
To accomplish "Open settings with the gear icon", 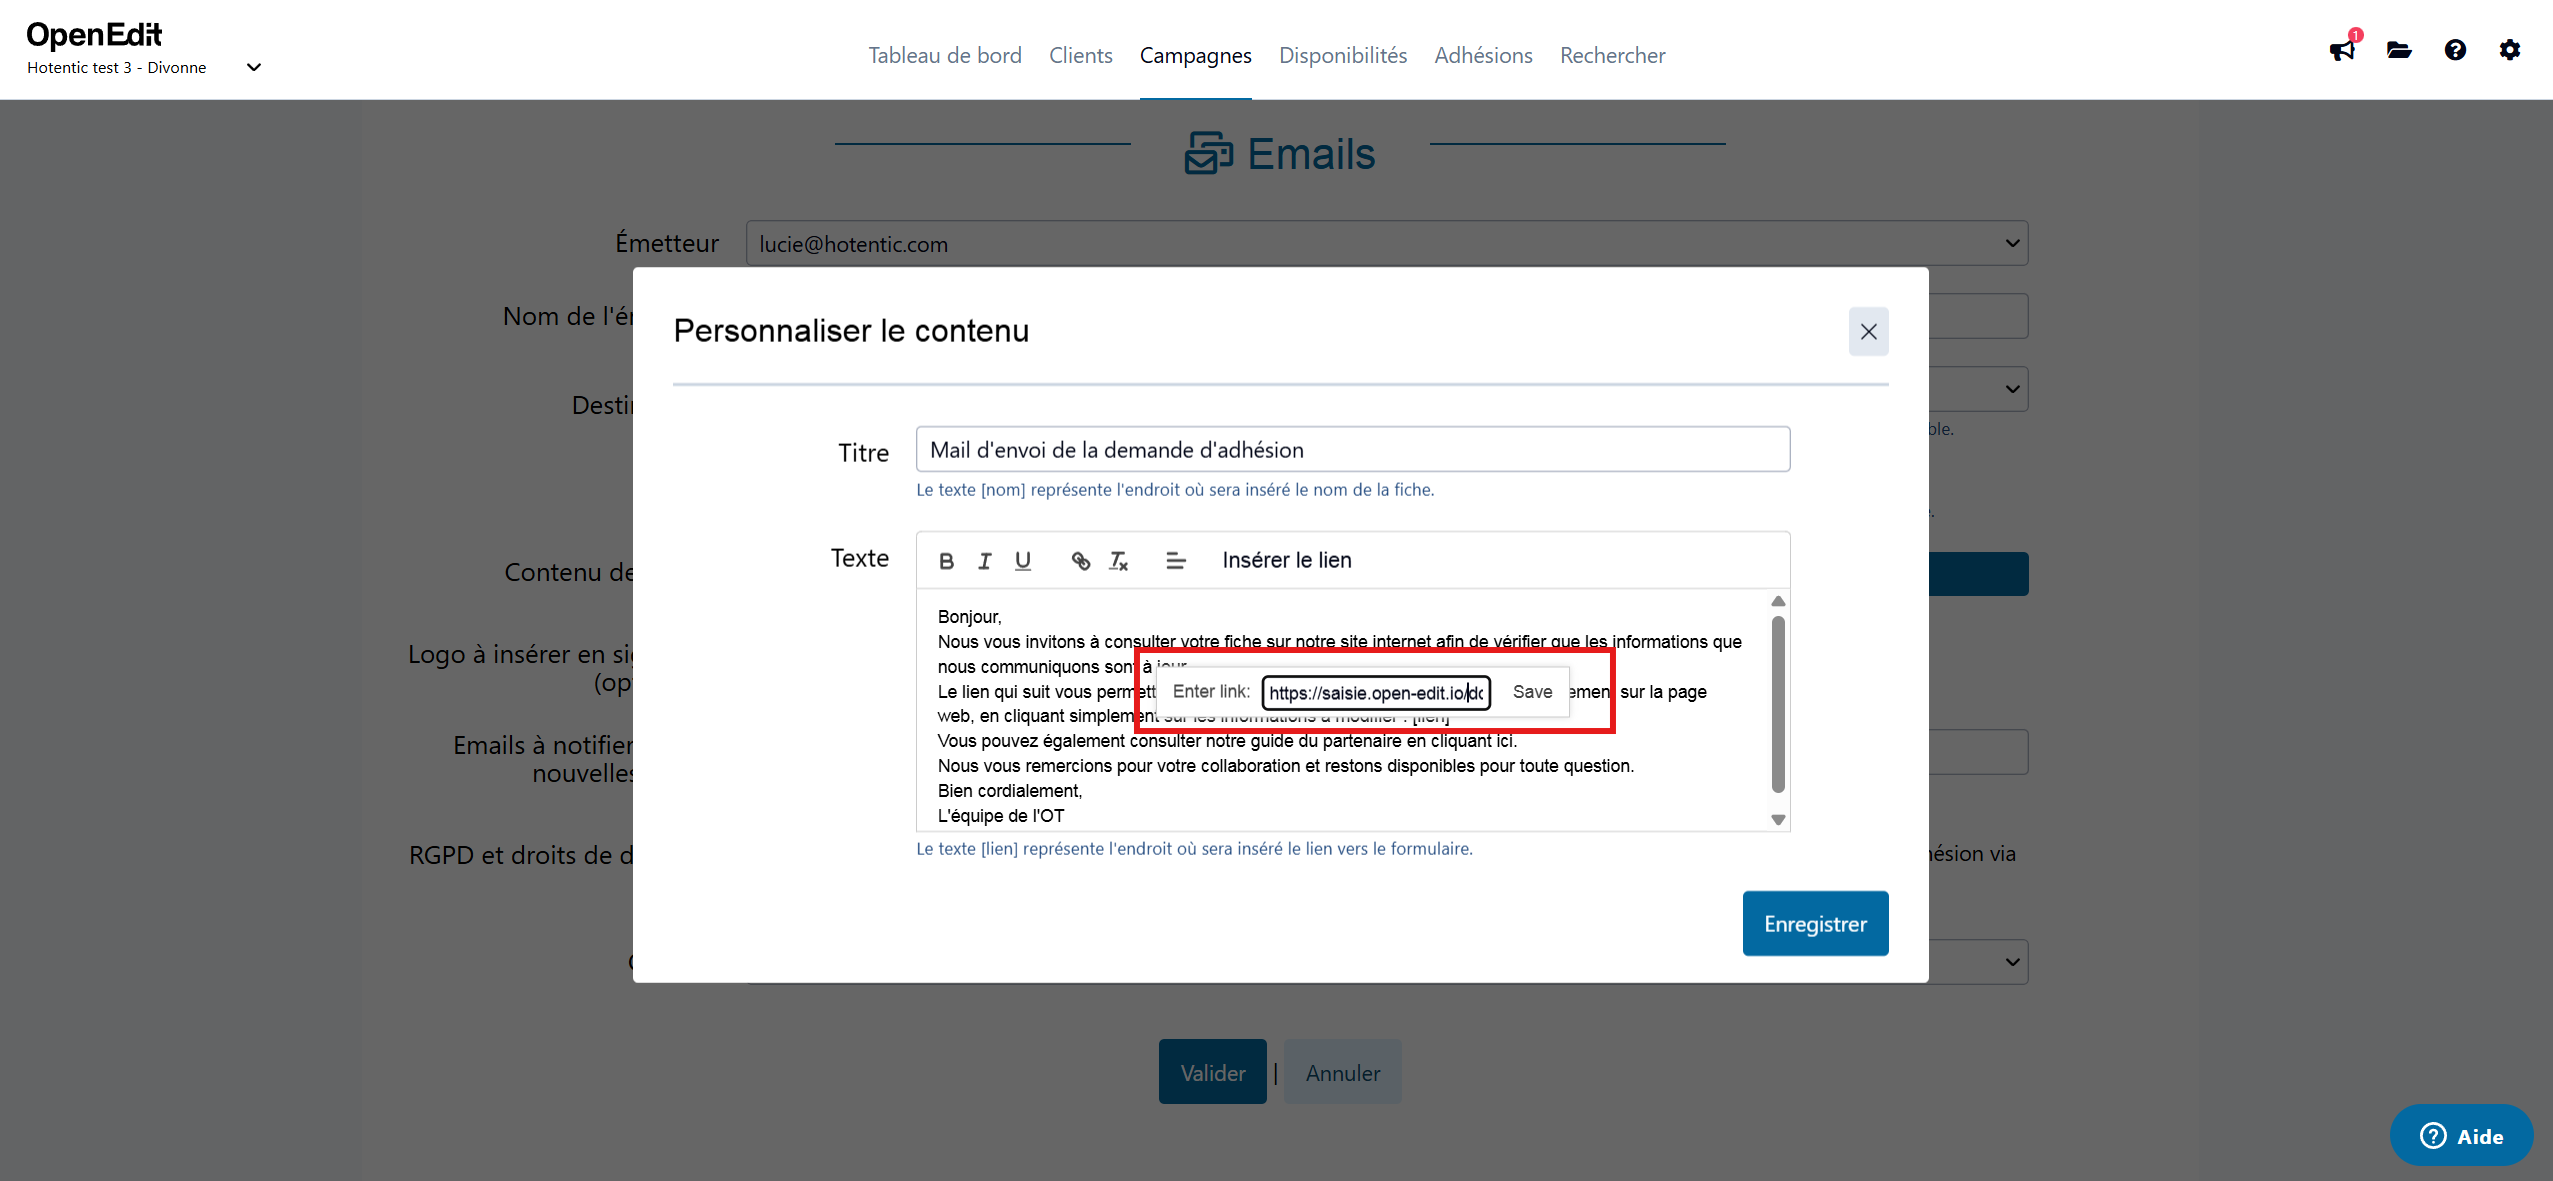I will (2511, 50).
